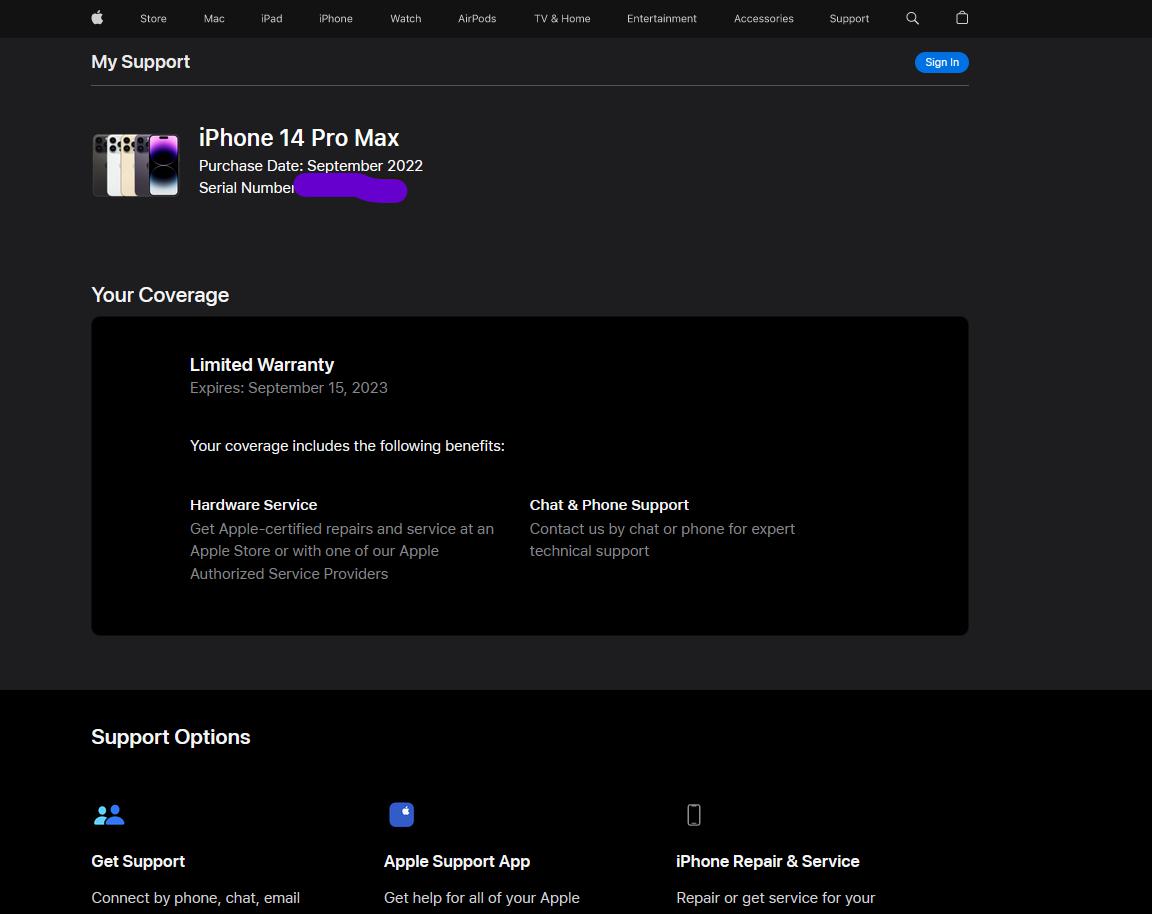1152x914 pixels.
Task: Click 'Repair or get service for your' text
Action: [776, 898]
